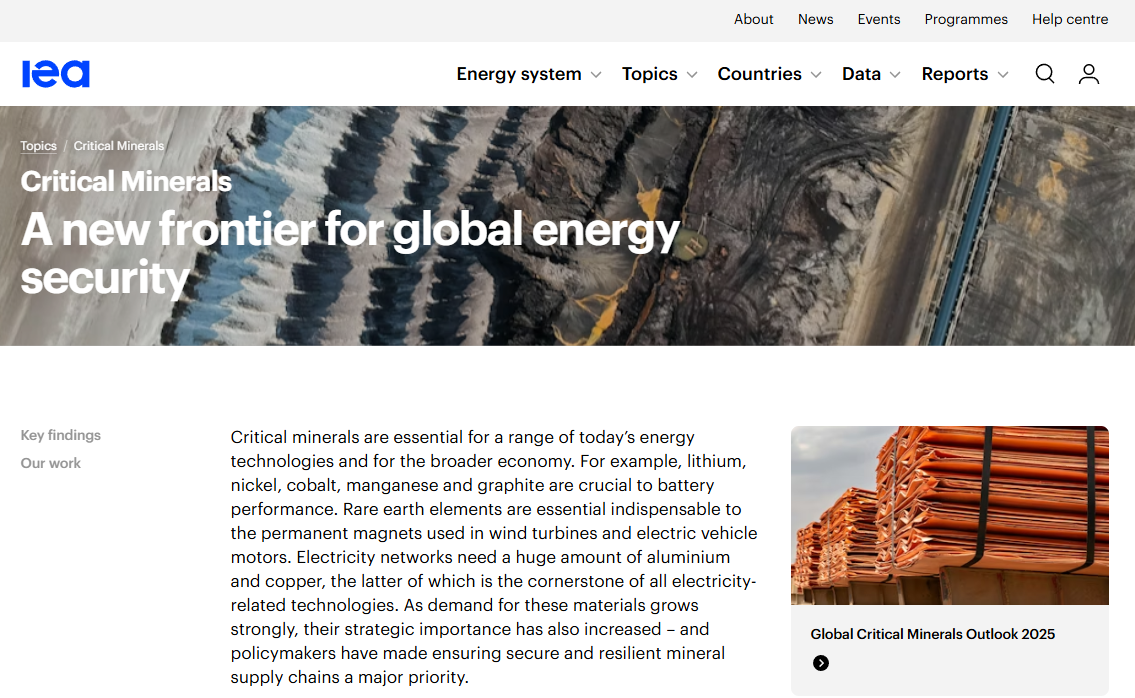
Task: Expand the Reports navigation dropdown
Action: (x=965, y=74)
